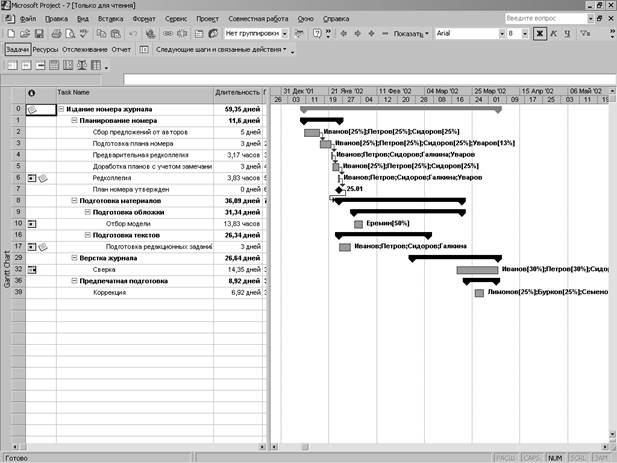
Task: Click the Project Guide toggle icon
Action: 144,50
